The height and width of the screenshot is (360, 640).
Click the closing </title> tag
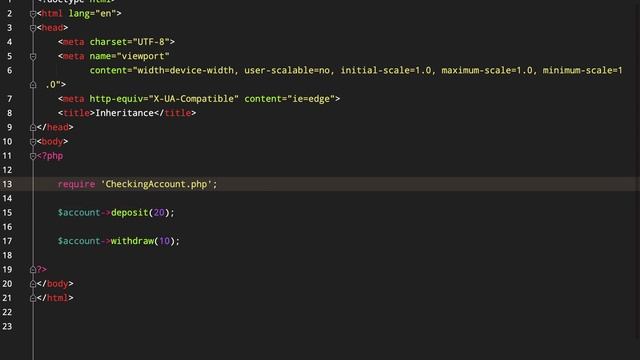(x=175, y=113)
